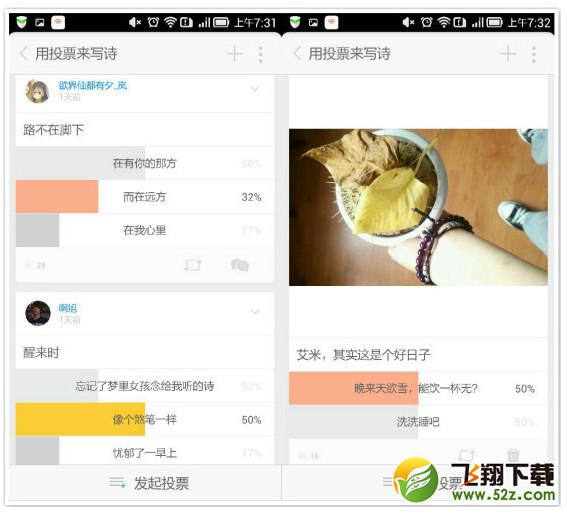Expand chevron on 啊旭 post header

255,311
